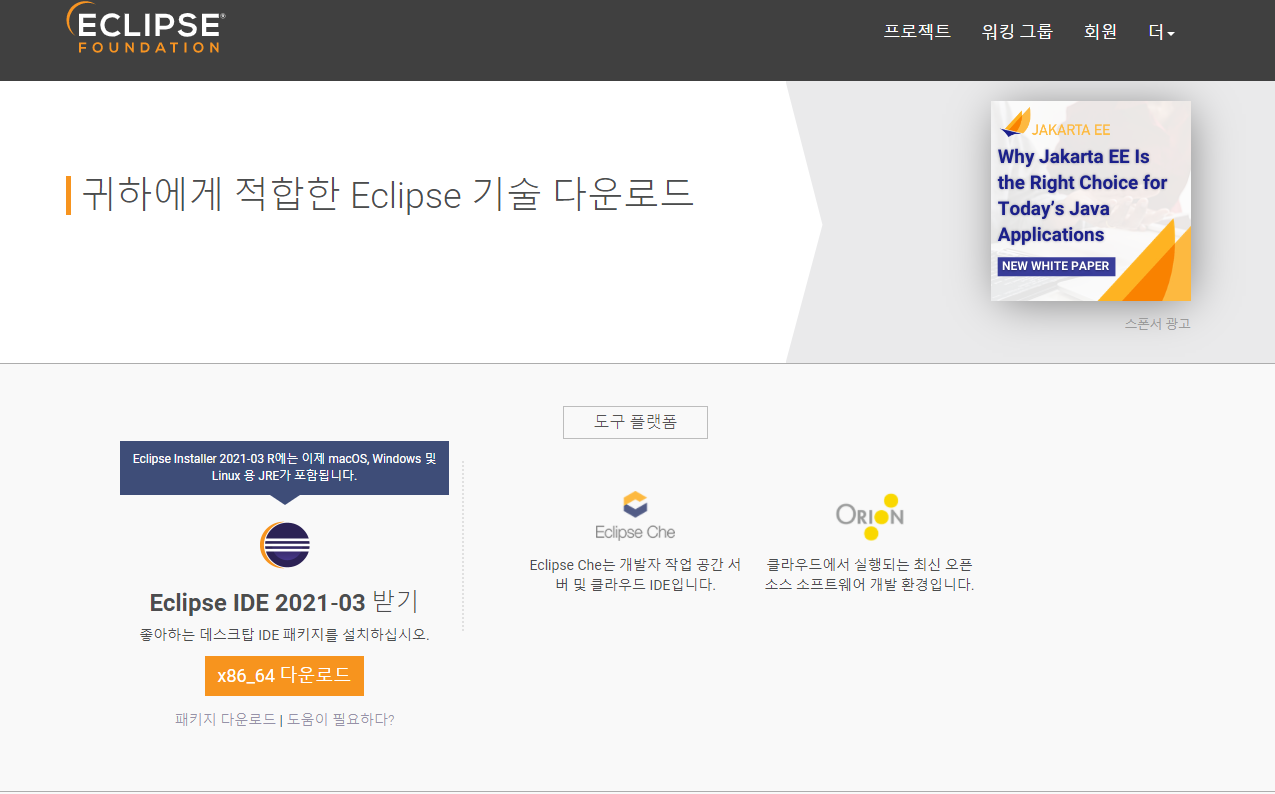Click the Eclipse IDE 2021-03 받기 heading

pos(284,602)
